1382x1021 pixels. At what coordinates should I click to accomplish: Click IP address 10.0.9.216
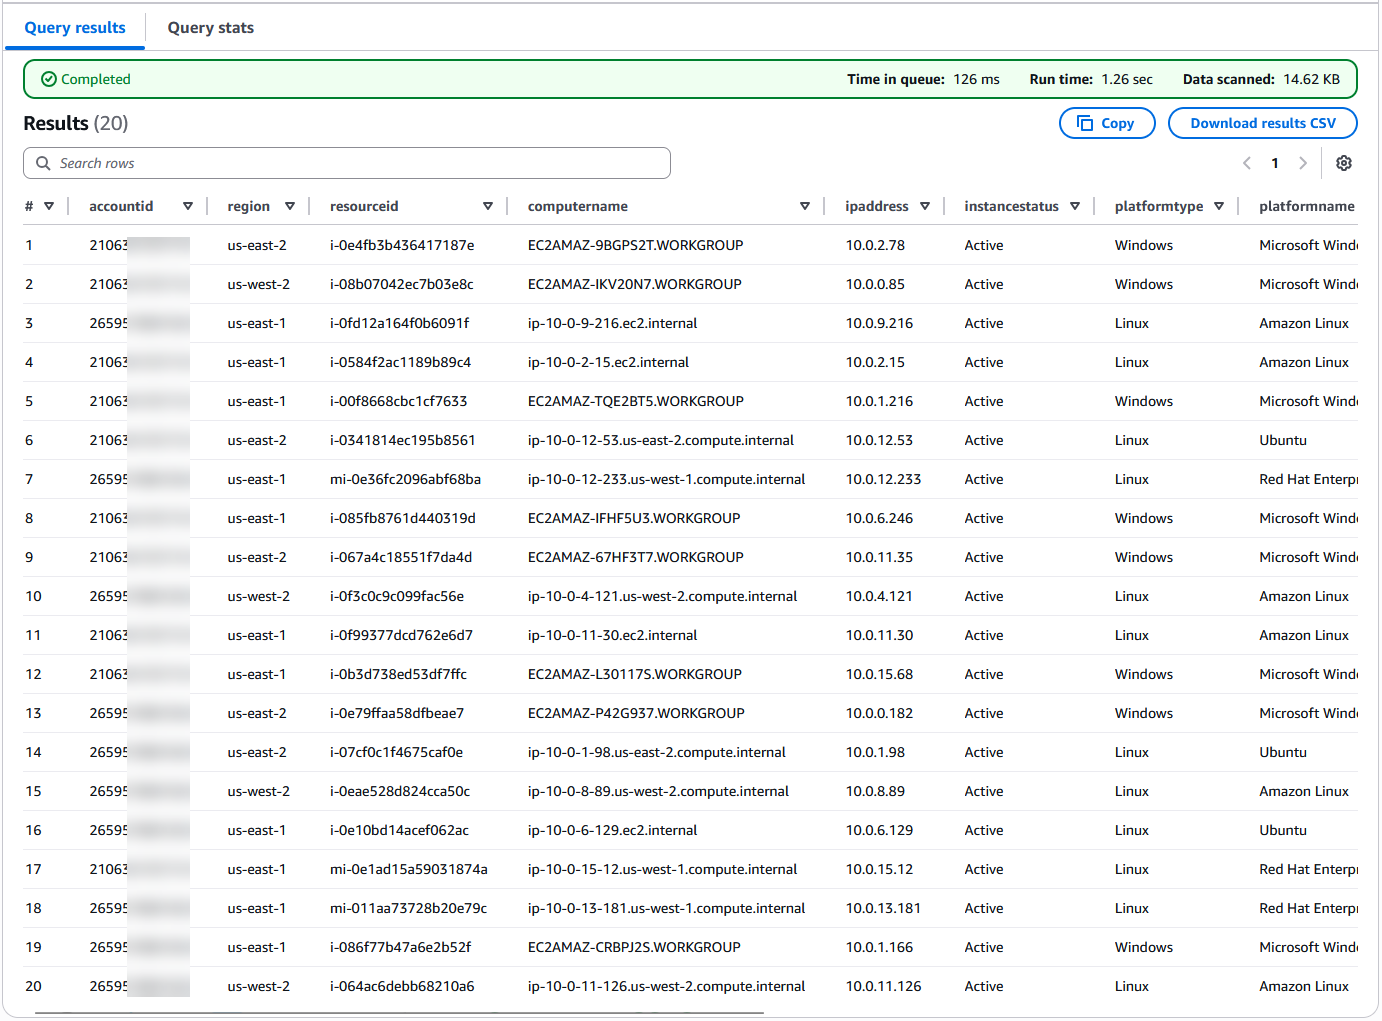pyautogui.click(x=879, y=323)
